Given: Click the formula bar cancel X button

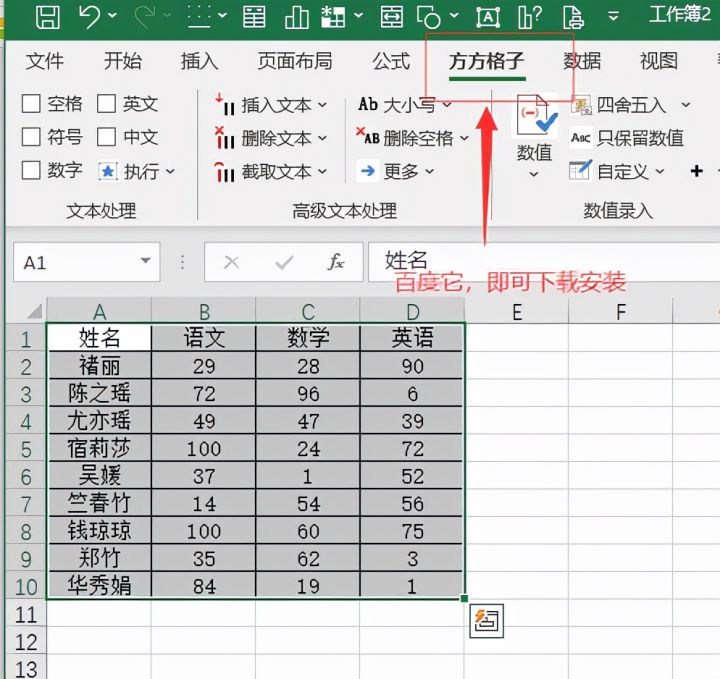Looking at the screenshot, I should [231, 263].
